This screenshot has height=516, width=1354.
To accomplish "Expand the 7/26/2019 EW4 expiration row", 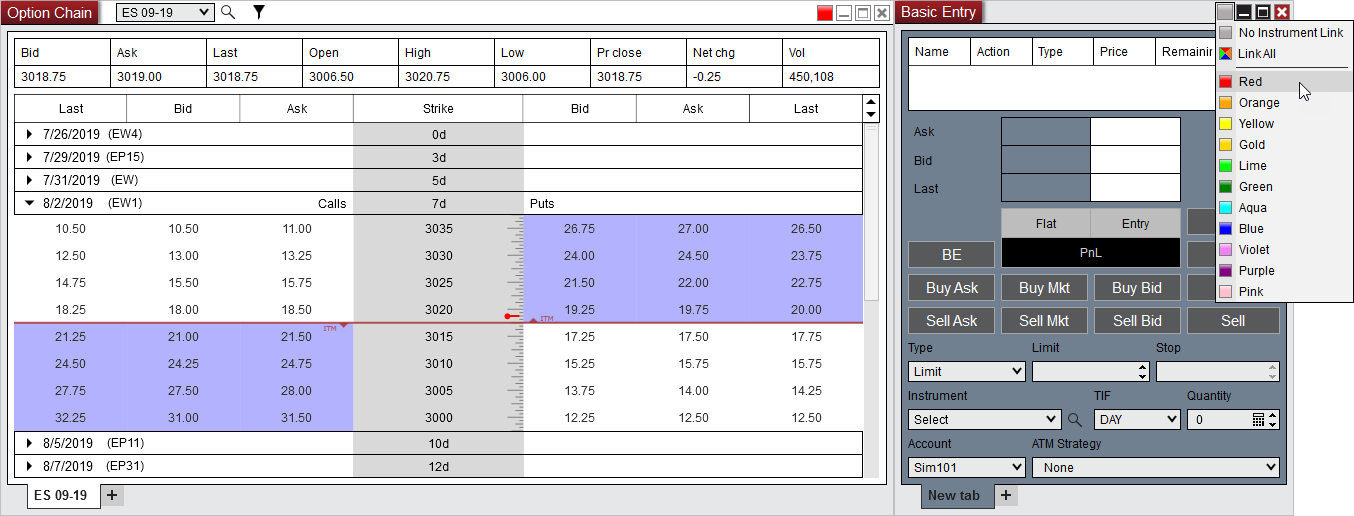I will 30,134.
